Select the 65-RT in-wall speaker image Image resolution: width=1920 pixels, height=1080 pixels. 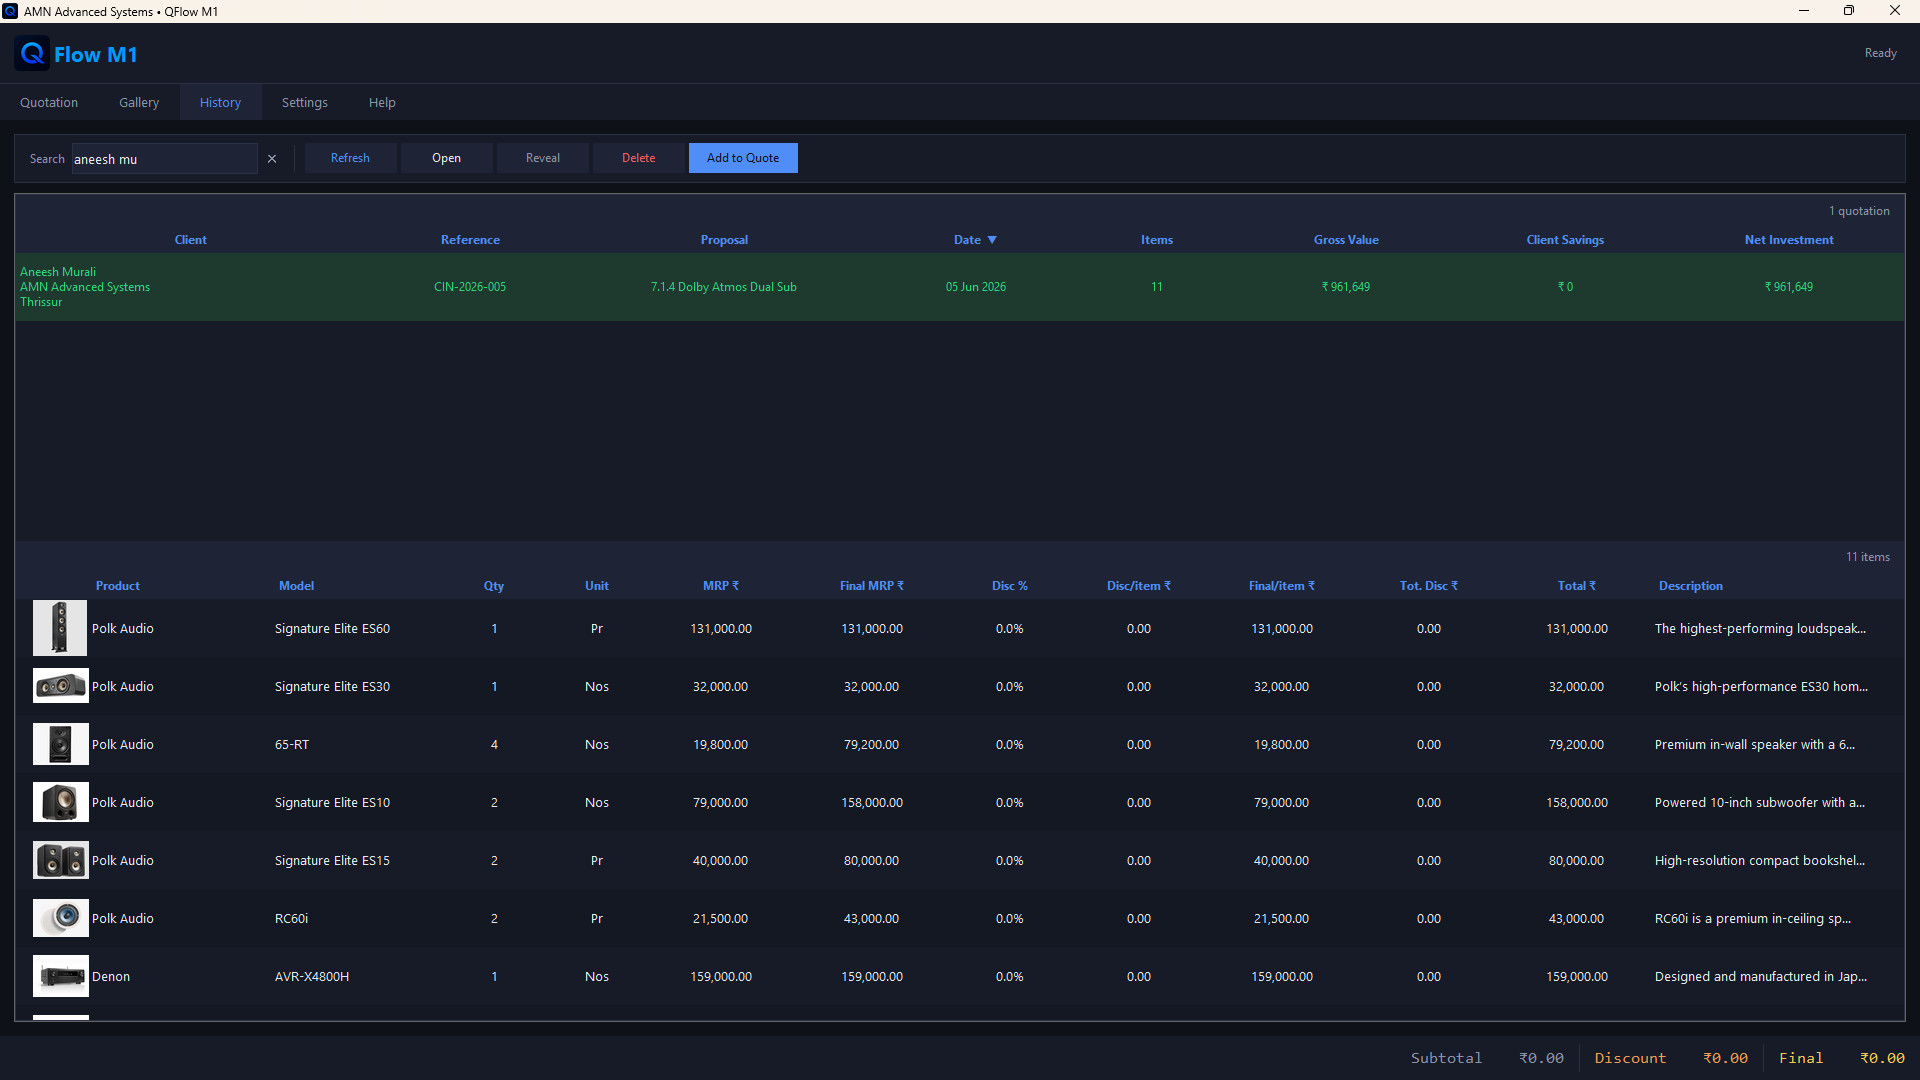coord(60,744)
